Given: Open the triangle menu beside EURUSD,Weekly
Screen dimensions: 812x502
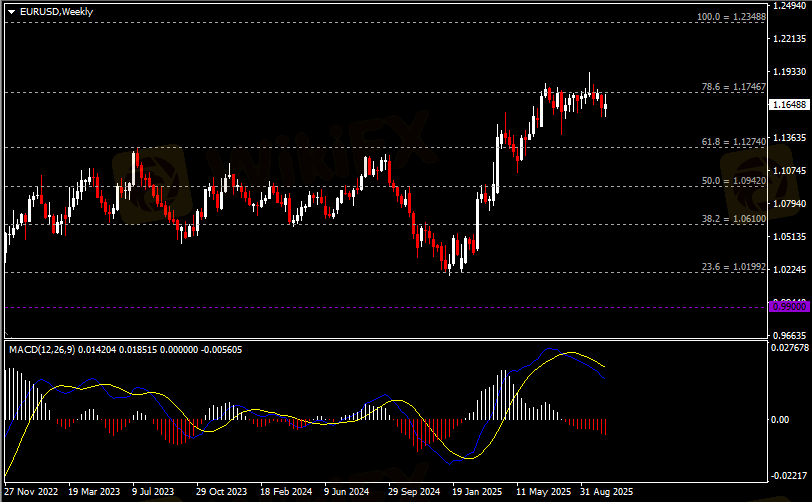Looking at the screenshot, I should 11,12.
